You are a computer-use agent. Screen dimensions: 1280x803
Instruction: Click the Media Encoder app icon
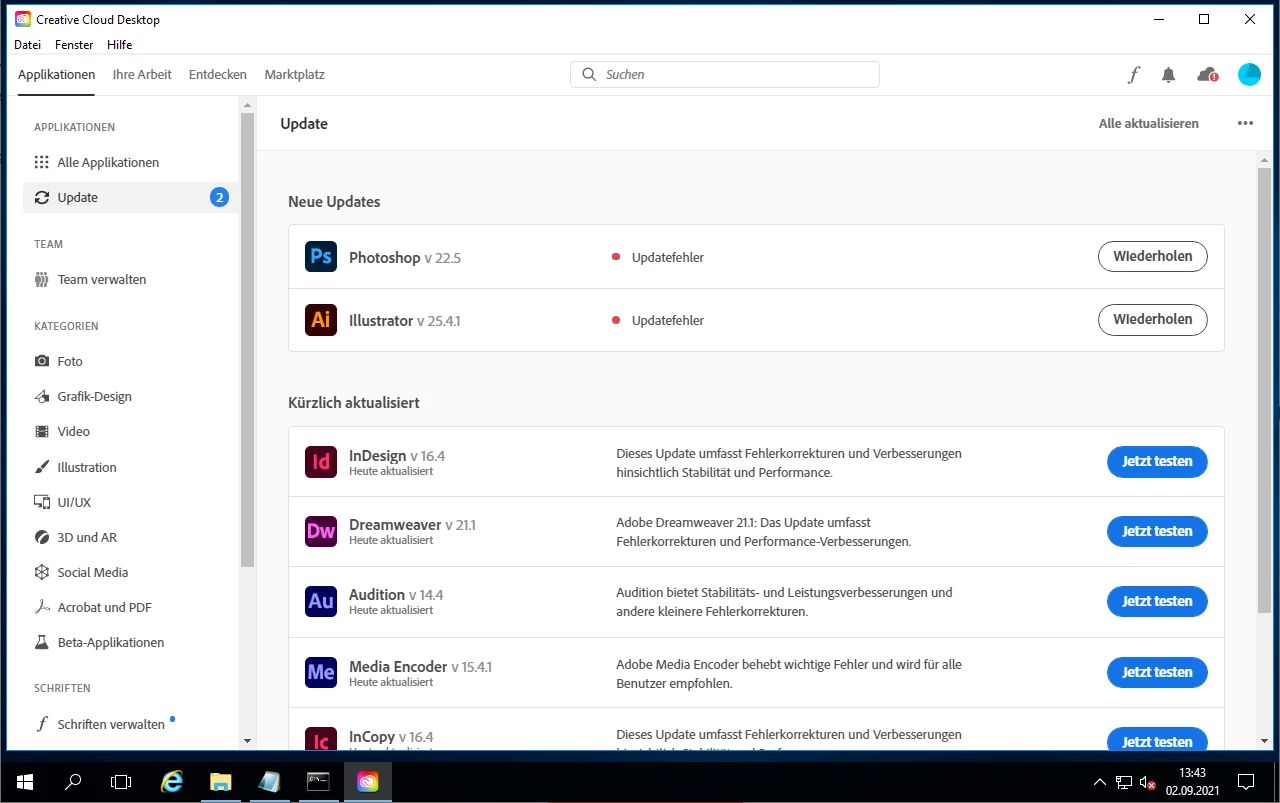[321, 672]
